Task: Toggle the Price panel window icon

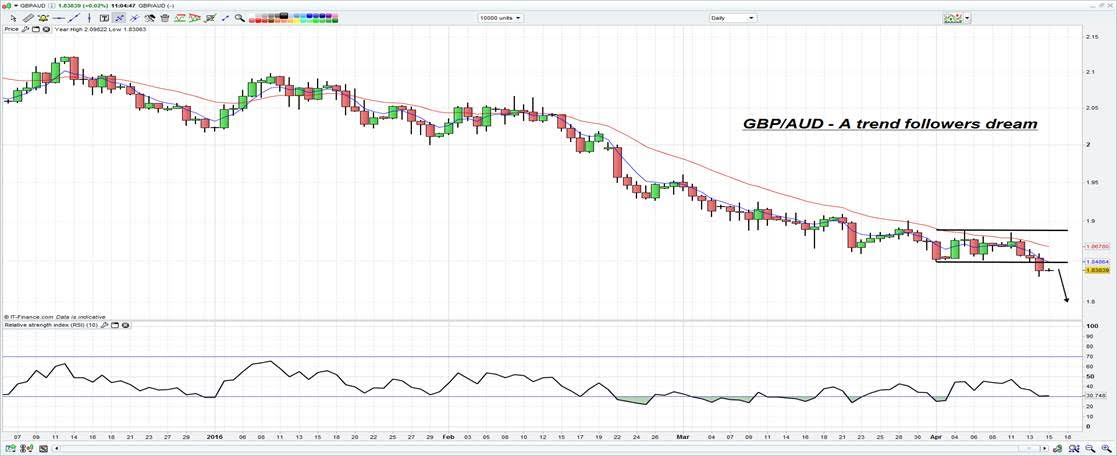Action: (x=36, y=29)
